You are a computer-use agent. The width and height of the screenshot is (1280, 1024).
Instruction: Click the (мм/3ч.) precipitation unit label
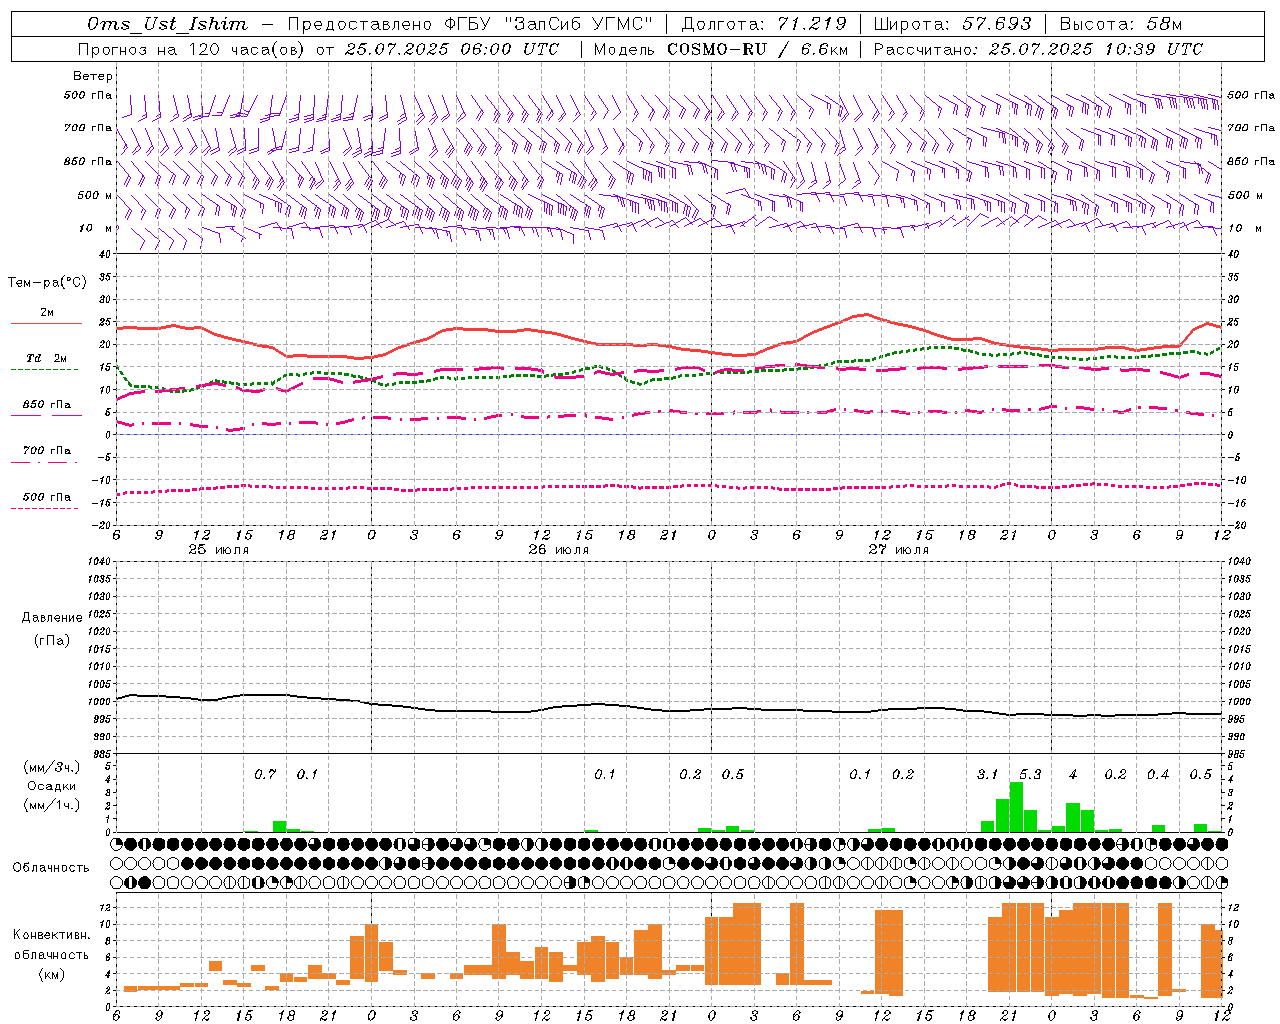coord(51,767)
